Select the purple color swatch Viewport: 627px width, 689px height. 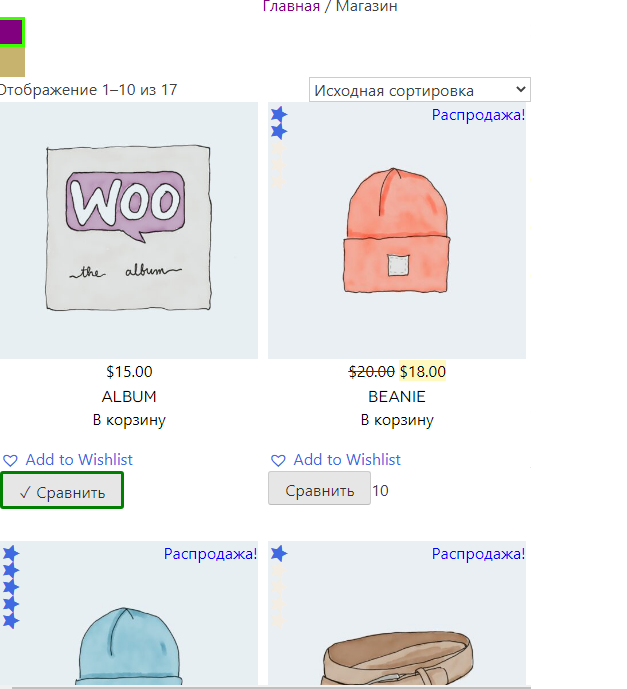pyautogui.click(x=11, y=32)
